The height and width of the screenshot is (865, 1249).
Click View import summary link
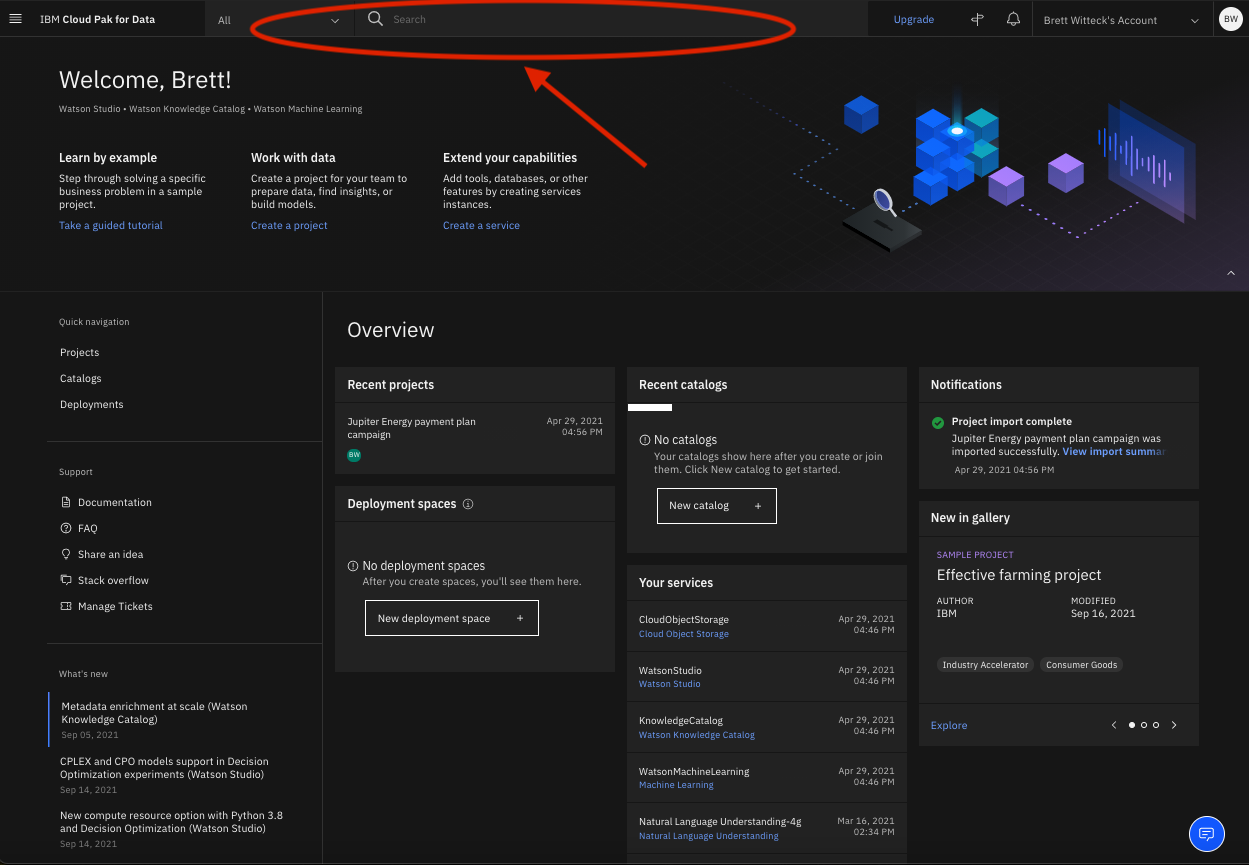(x=1114, y=452)
